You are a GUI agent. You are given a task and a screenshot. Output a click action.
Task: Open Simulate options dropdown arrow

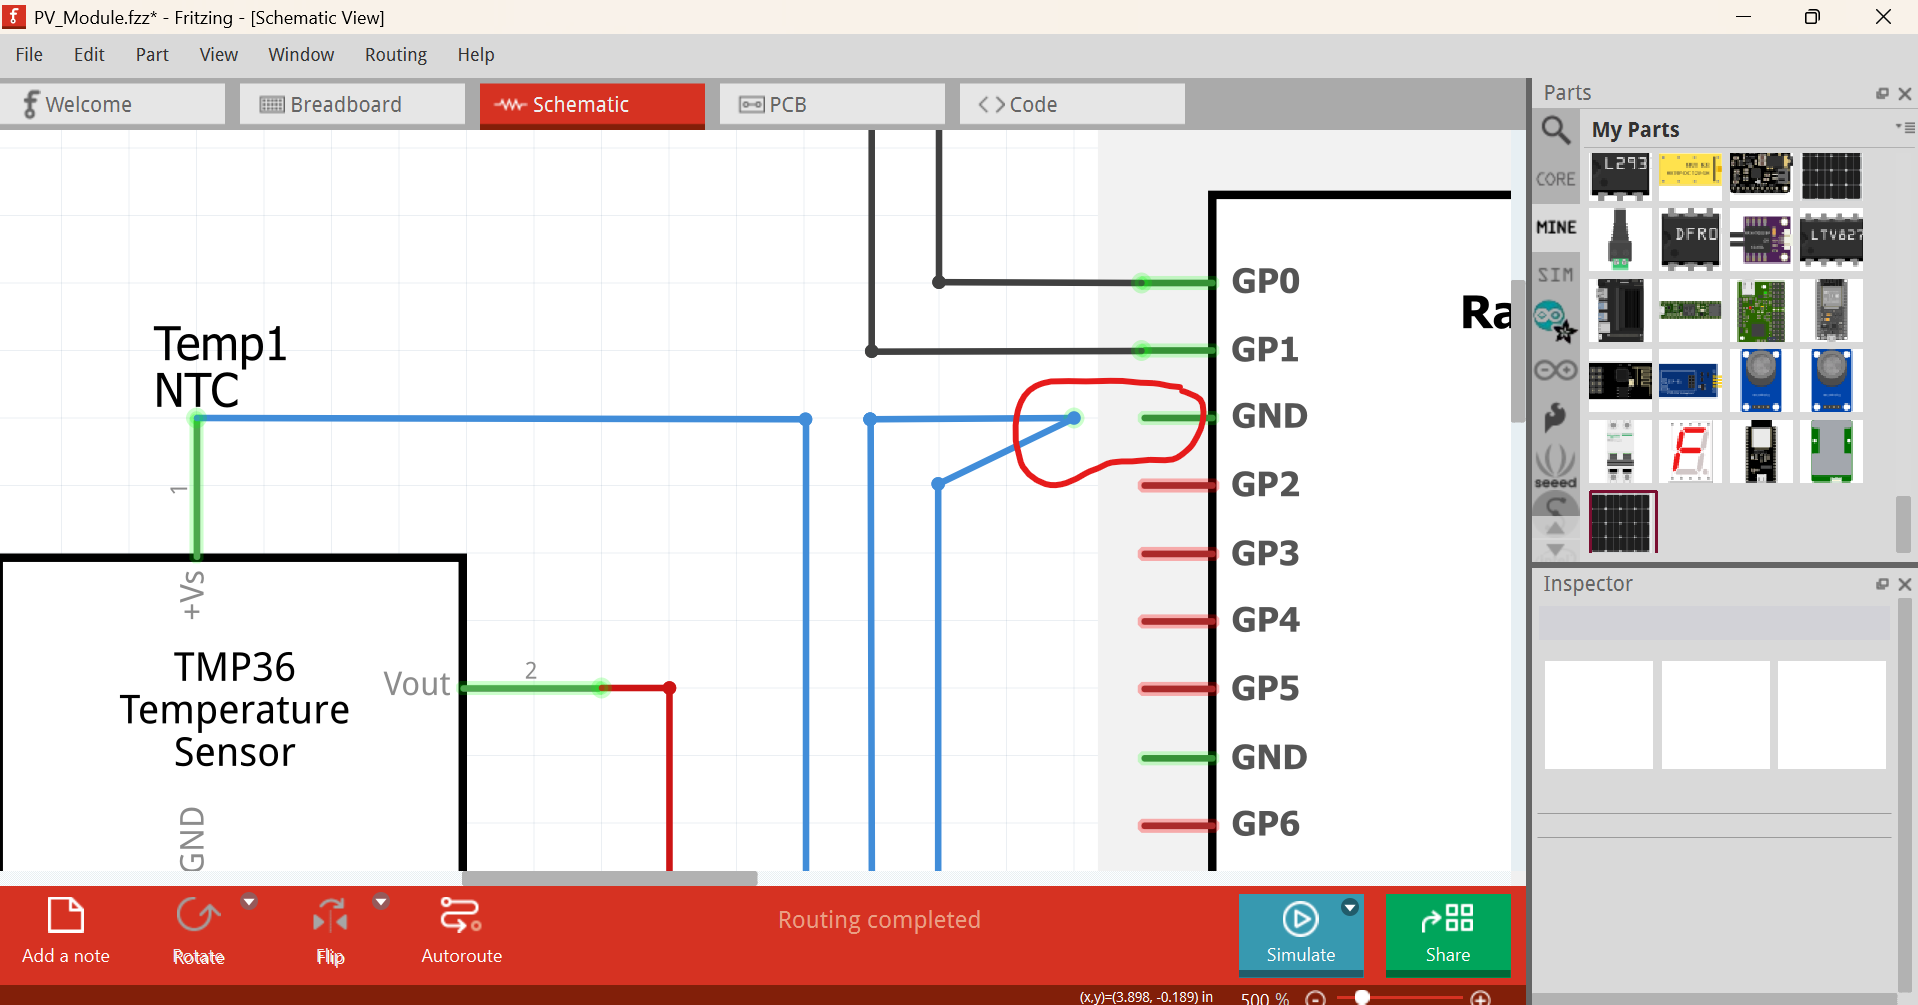[1350, 907]
